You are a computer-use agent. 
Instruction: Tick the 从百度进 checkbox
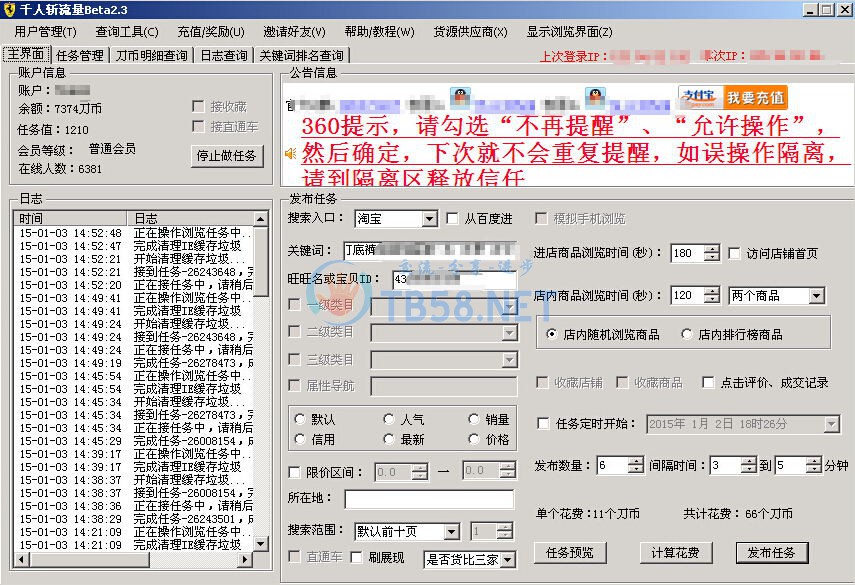tap(452, 219)
